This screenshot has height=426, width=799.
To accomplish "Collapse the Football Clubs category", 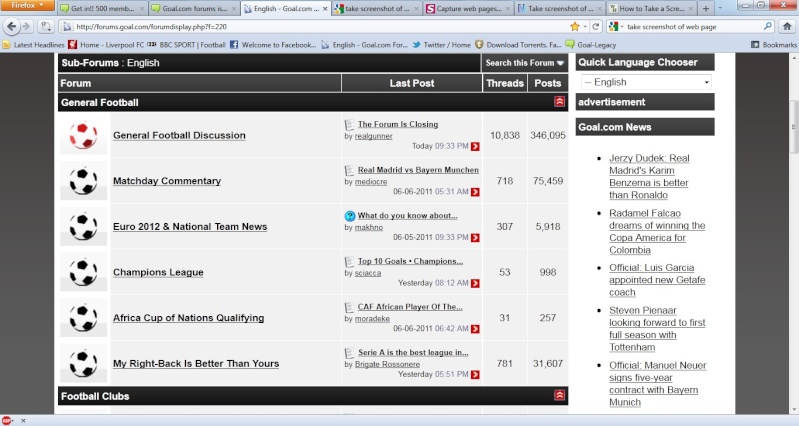I will pos(559,395).
